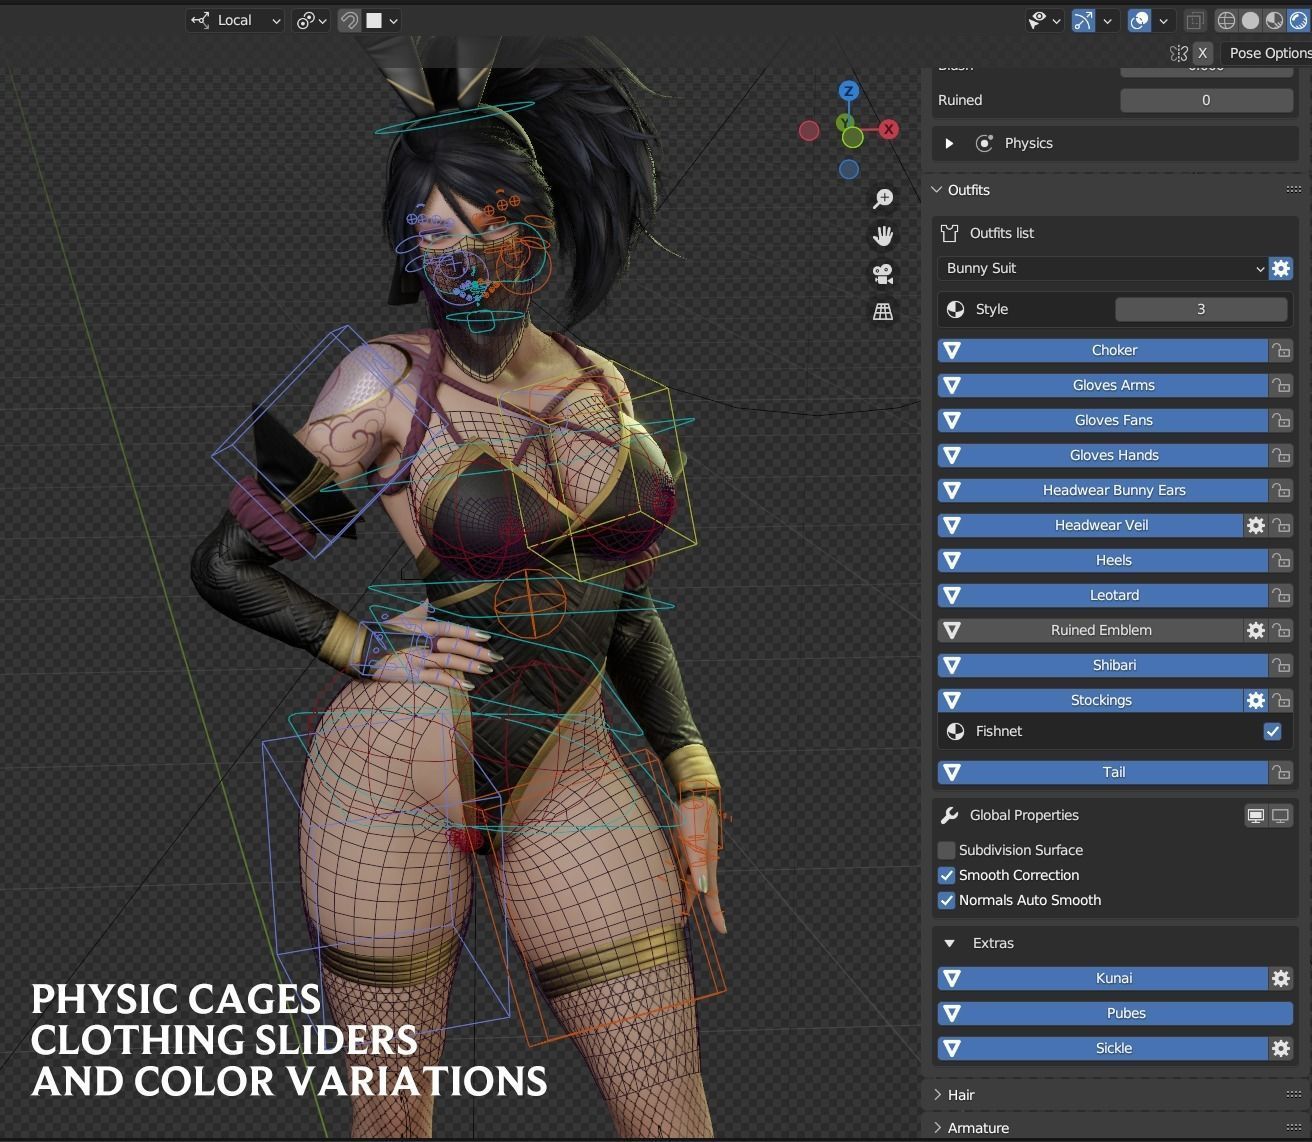Click Global Properties viewport display icon
Screen dimensions: 1312x1142
pyautogui.click(x=1256, y=816)
